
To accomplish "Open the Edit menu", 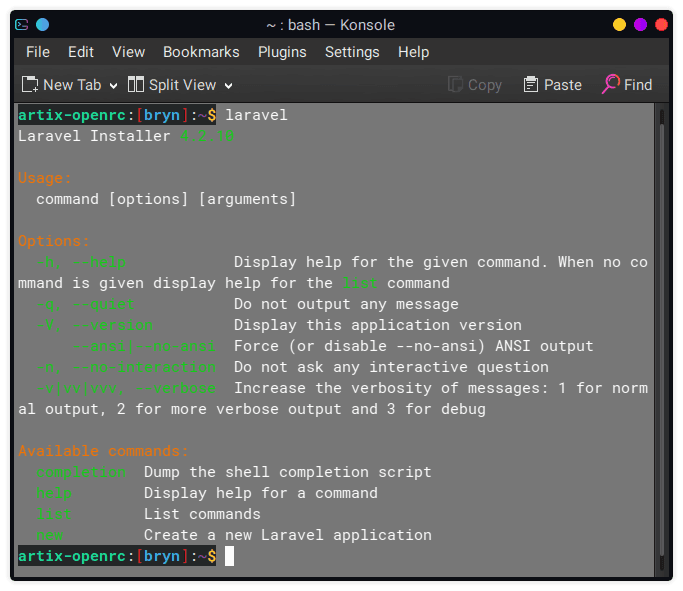I will 81,52.
